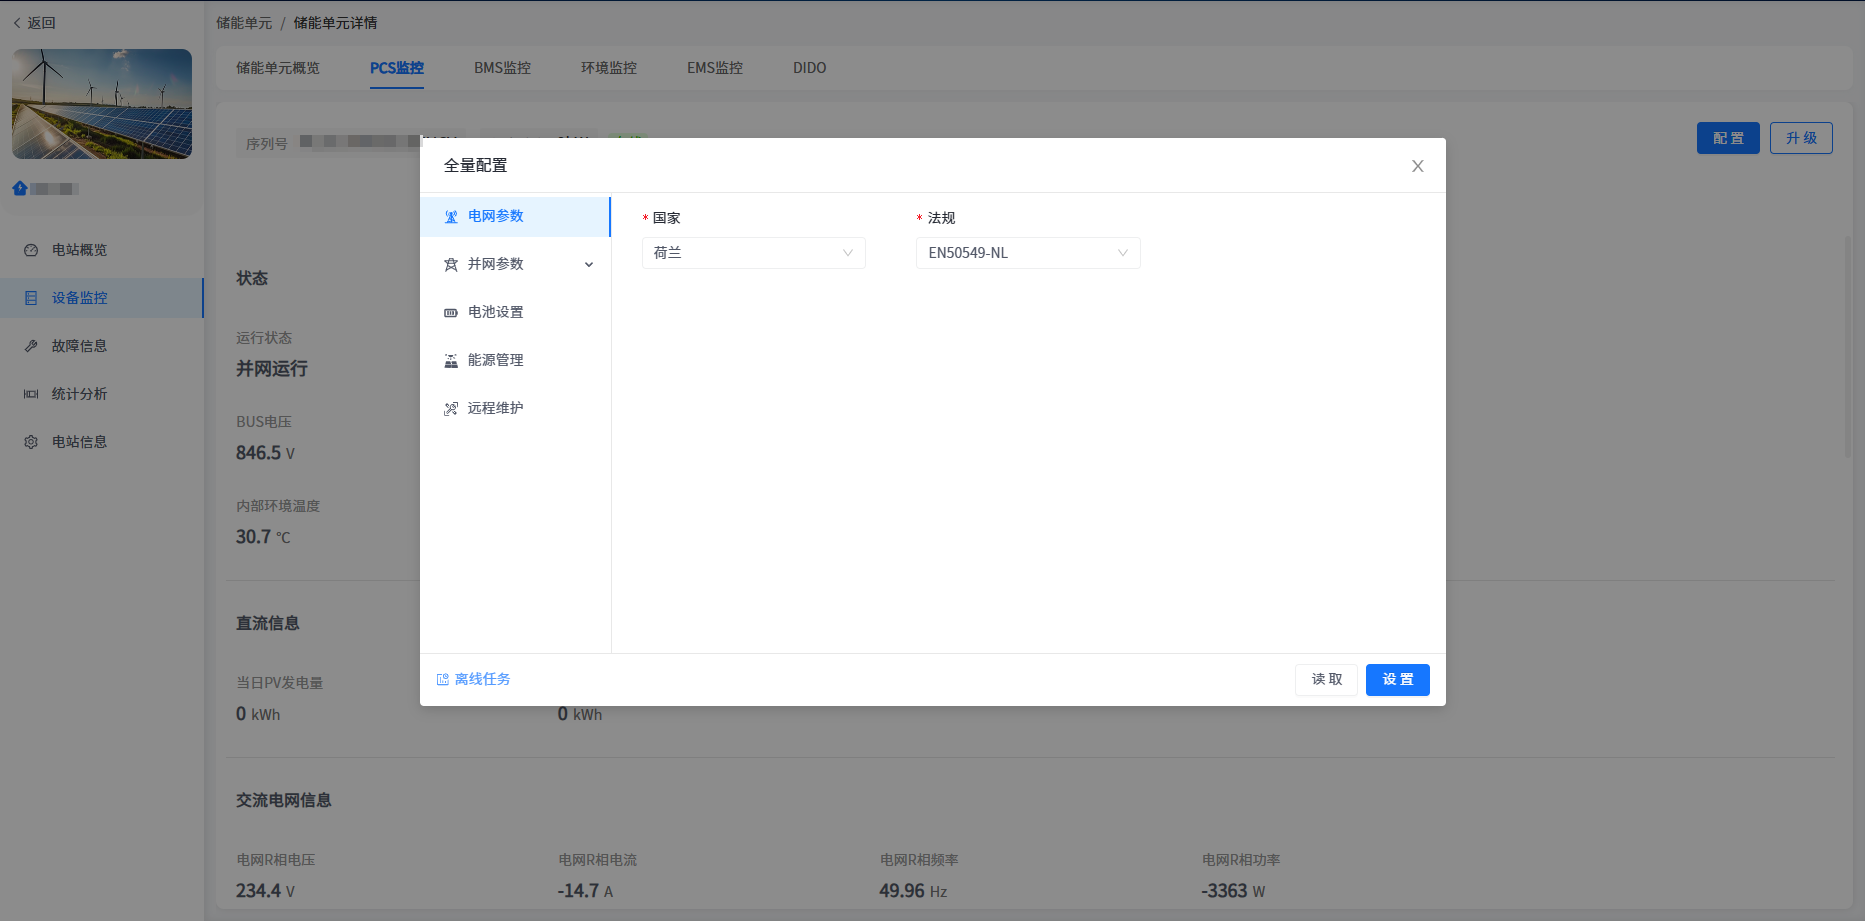The image size is (1865, 921).
Task: Click the solar farm station thumbnail
Action: point(102,104)
